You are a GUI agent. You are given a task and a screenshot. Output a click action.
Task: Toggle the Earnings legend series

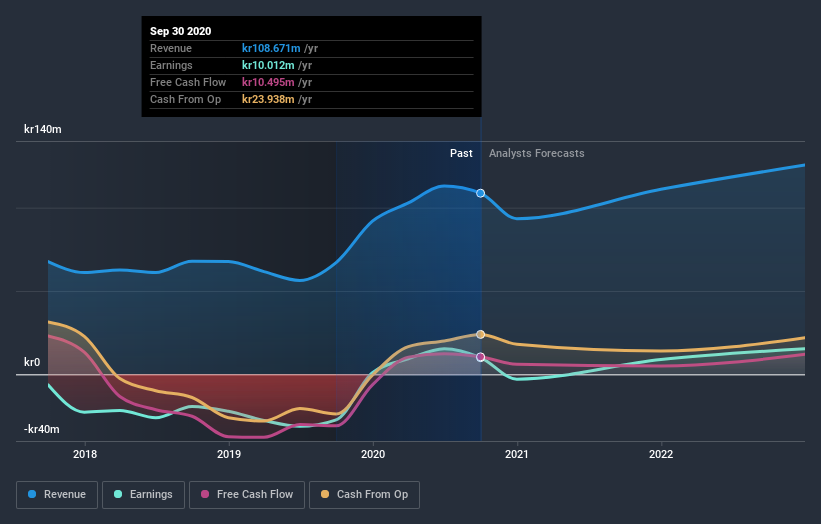coord(143,495)
